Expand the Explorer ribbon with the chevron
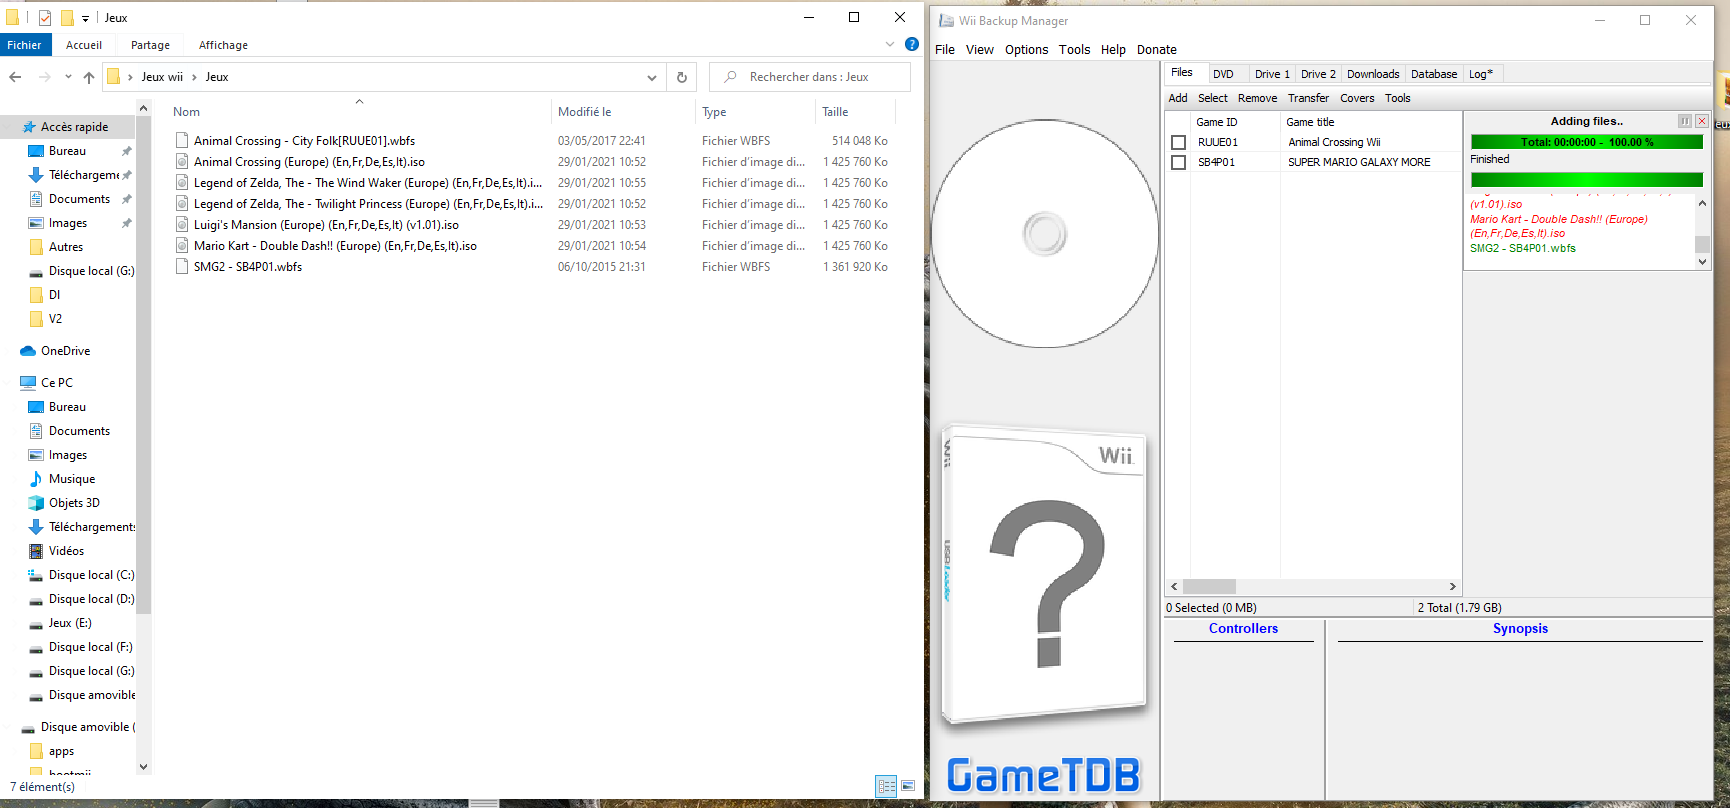Image resolution: width=1730 pixels, height=808 pixels. [890, 44]
